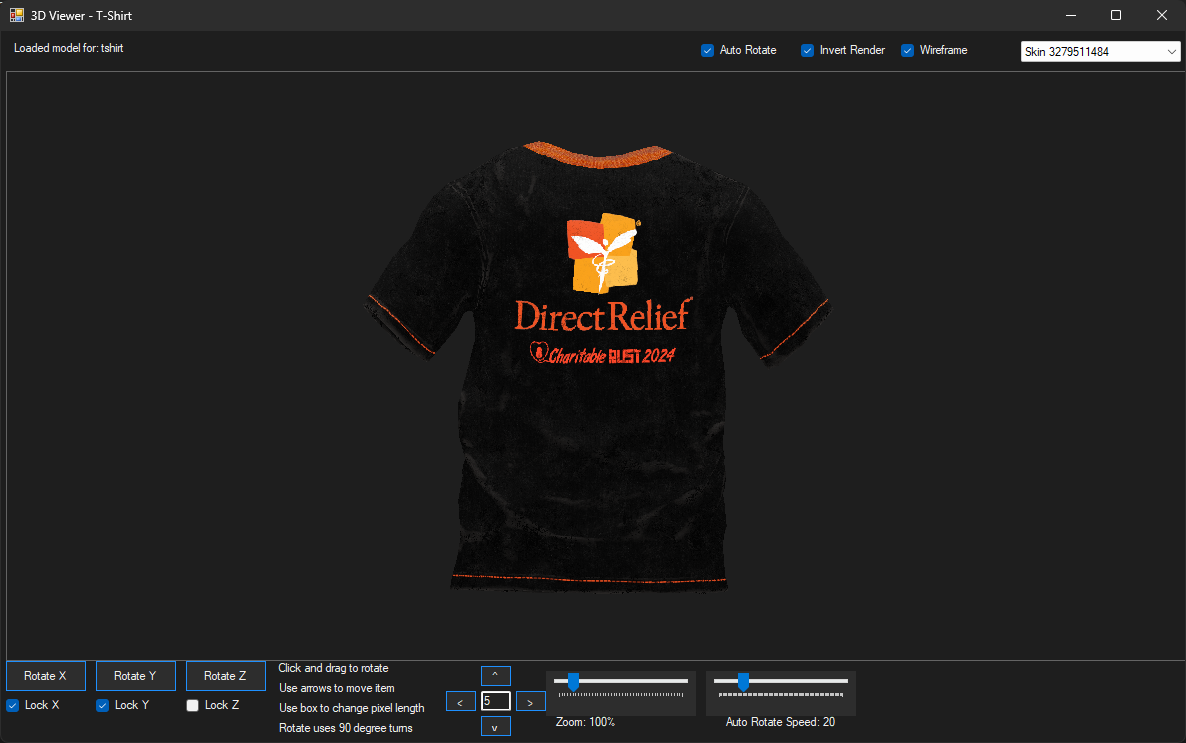Click the Rotate Z button

coord(225,676)
